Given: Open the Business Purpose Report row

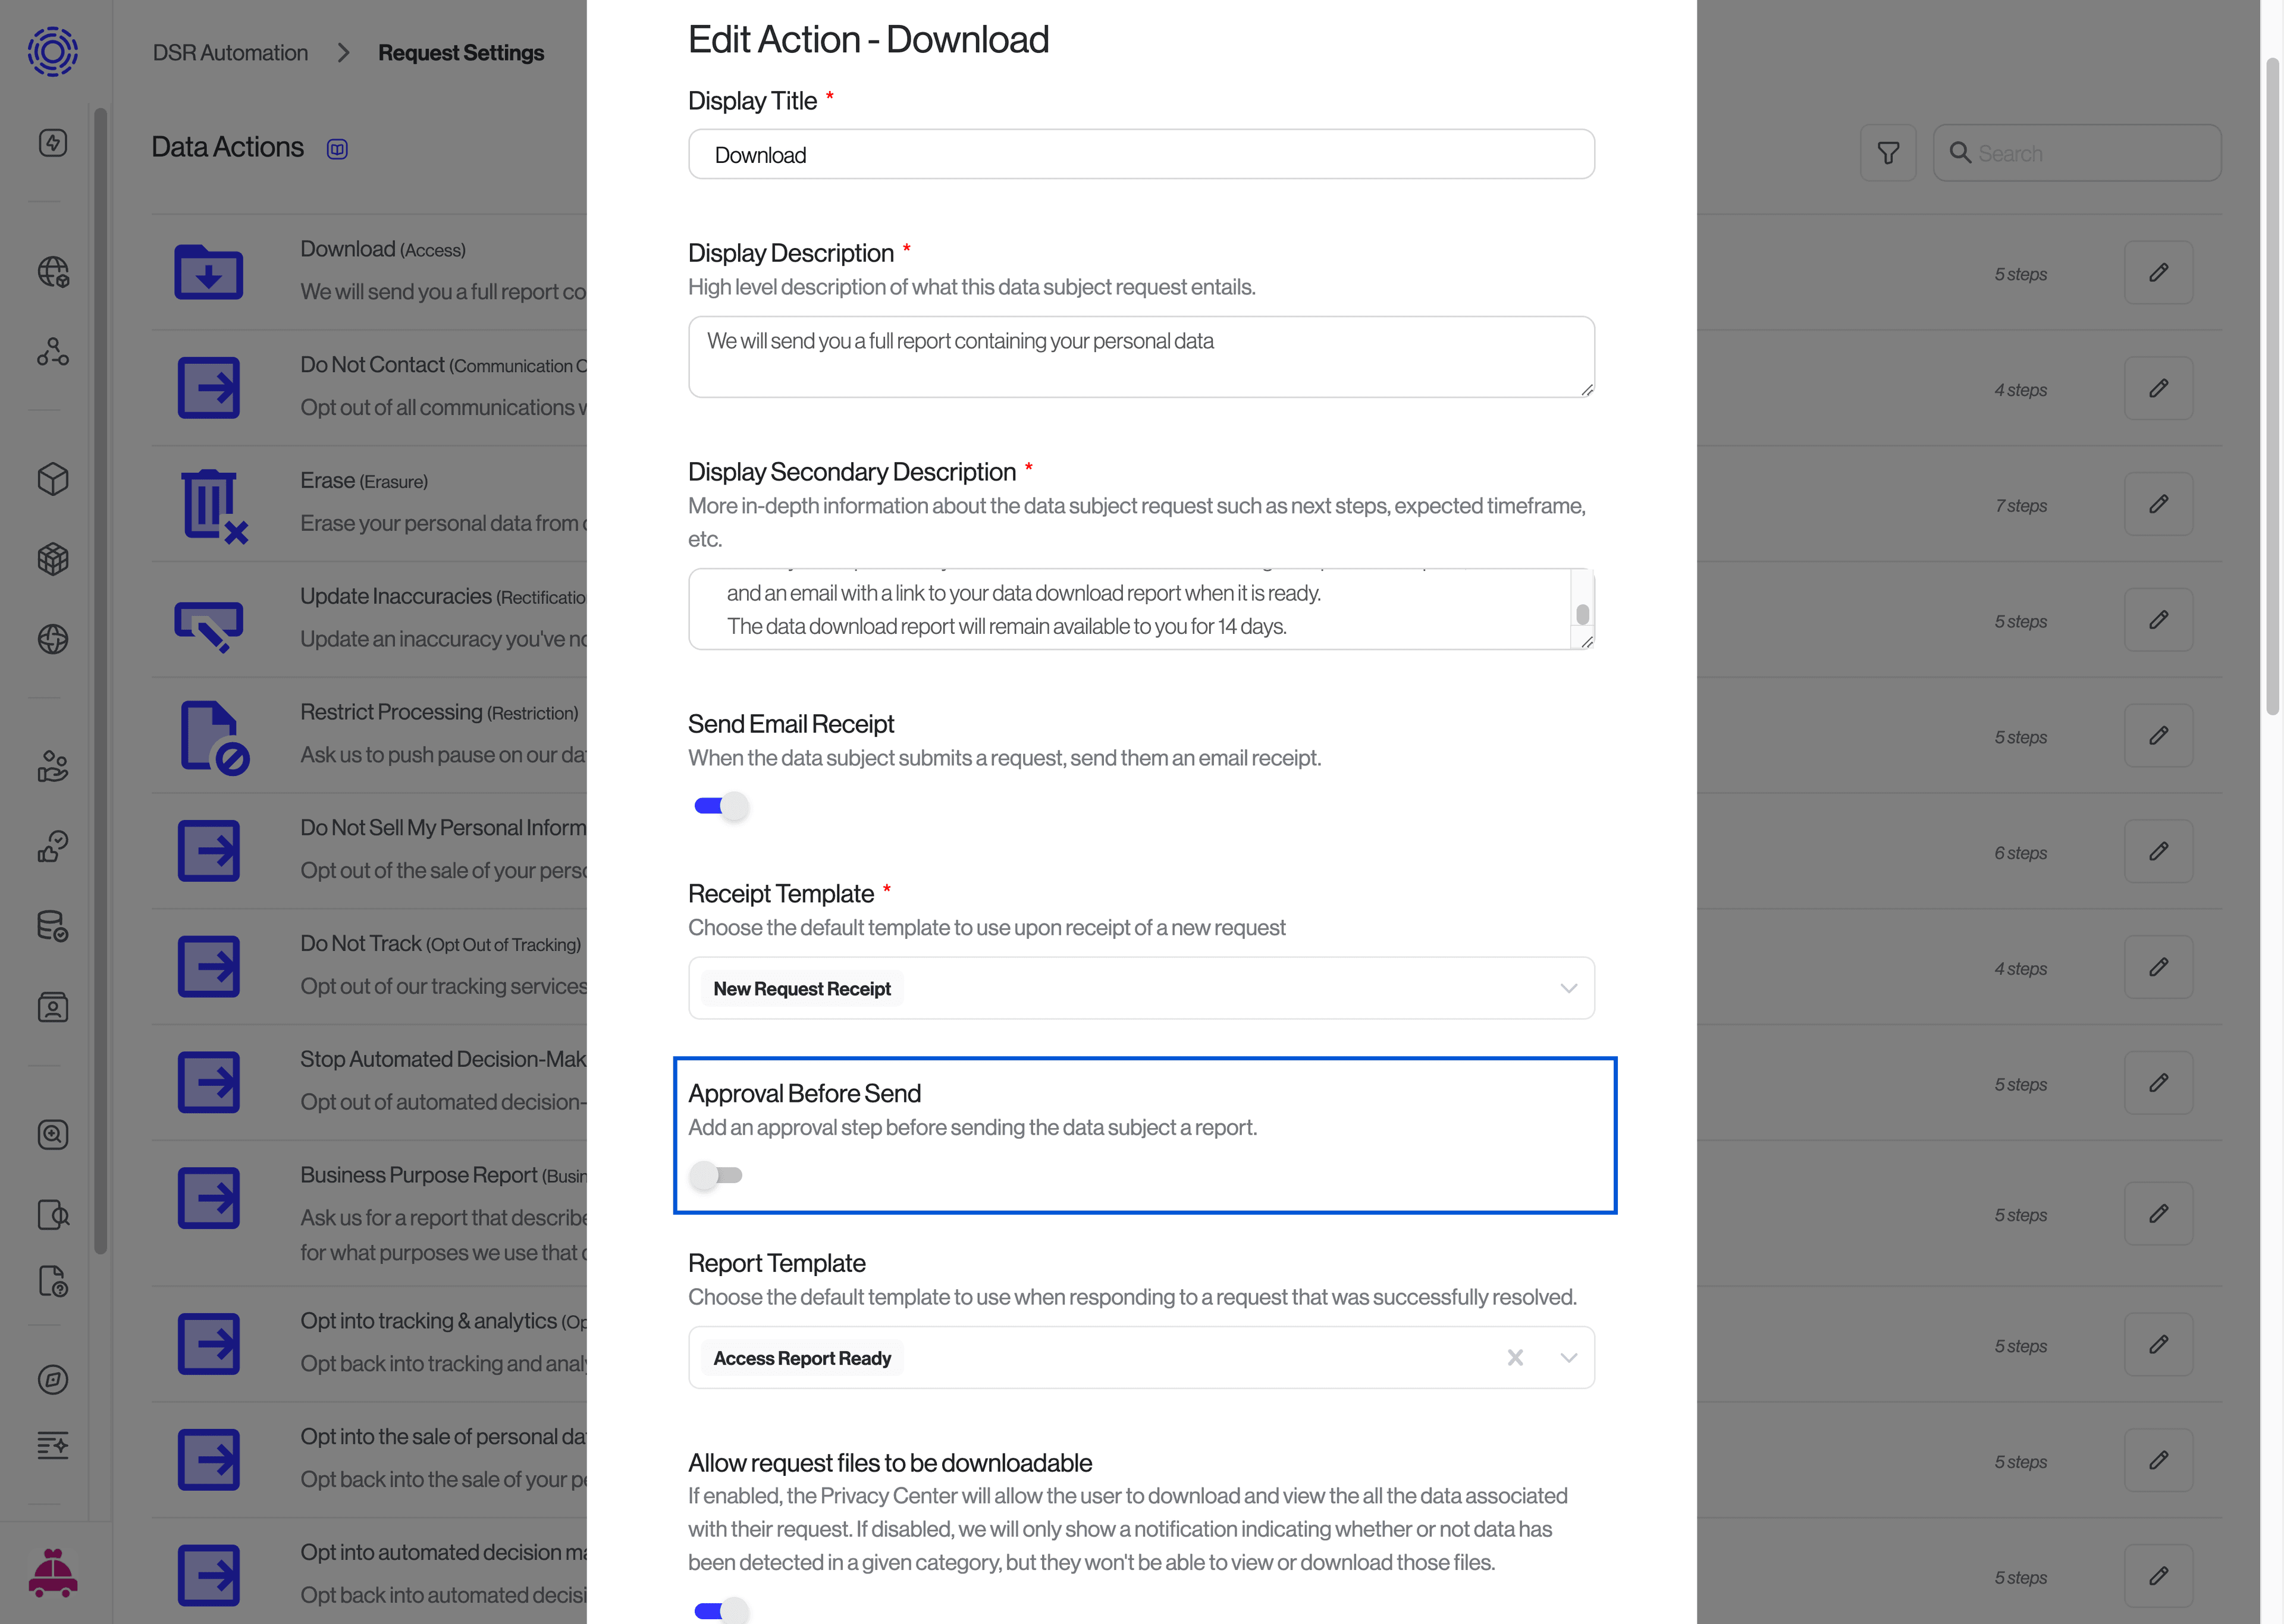Looking at the screenshot, I should pos(369,1213).
